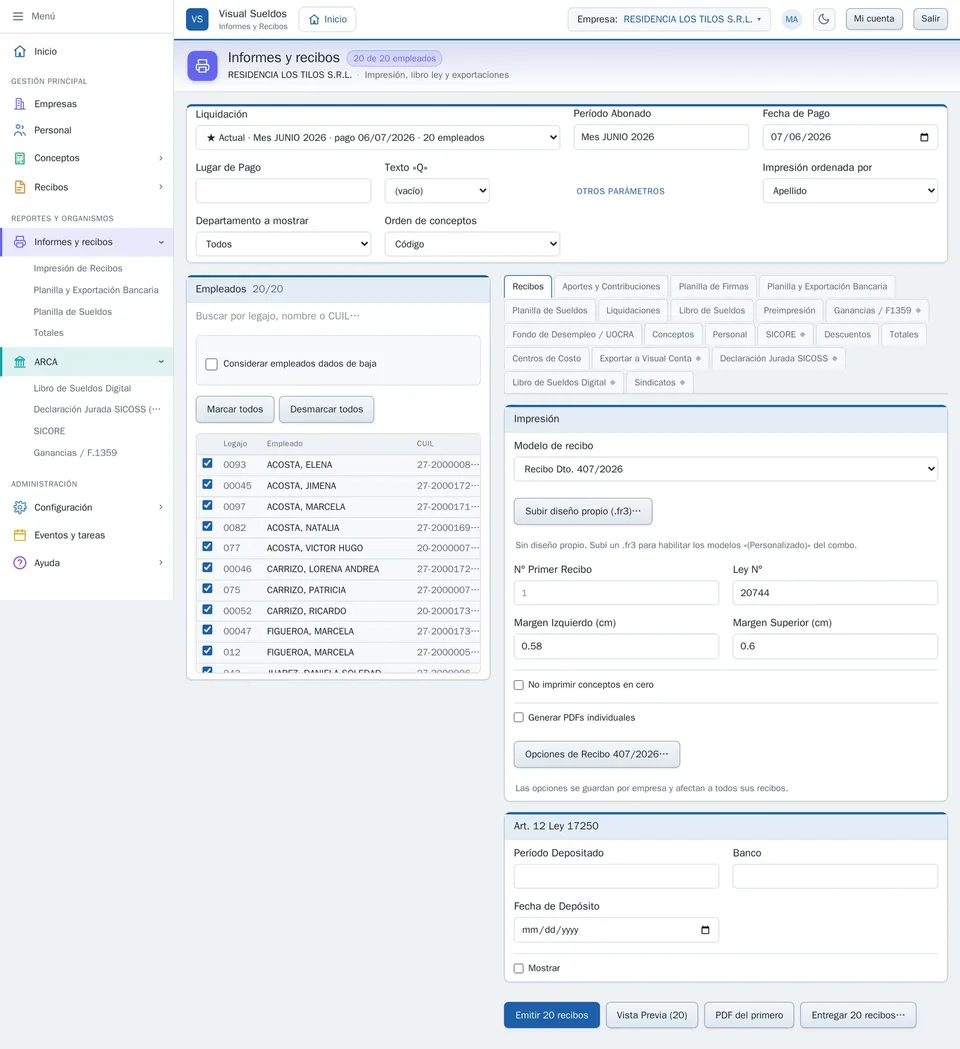Screen dimensions: 960x1049
Task: Click the Ayuda question mark icon
Action: tap(20, 563)
